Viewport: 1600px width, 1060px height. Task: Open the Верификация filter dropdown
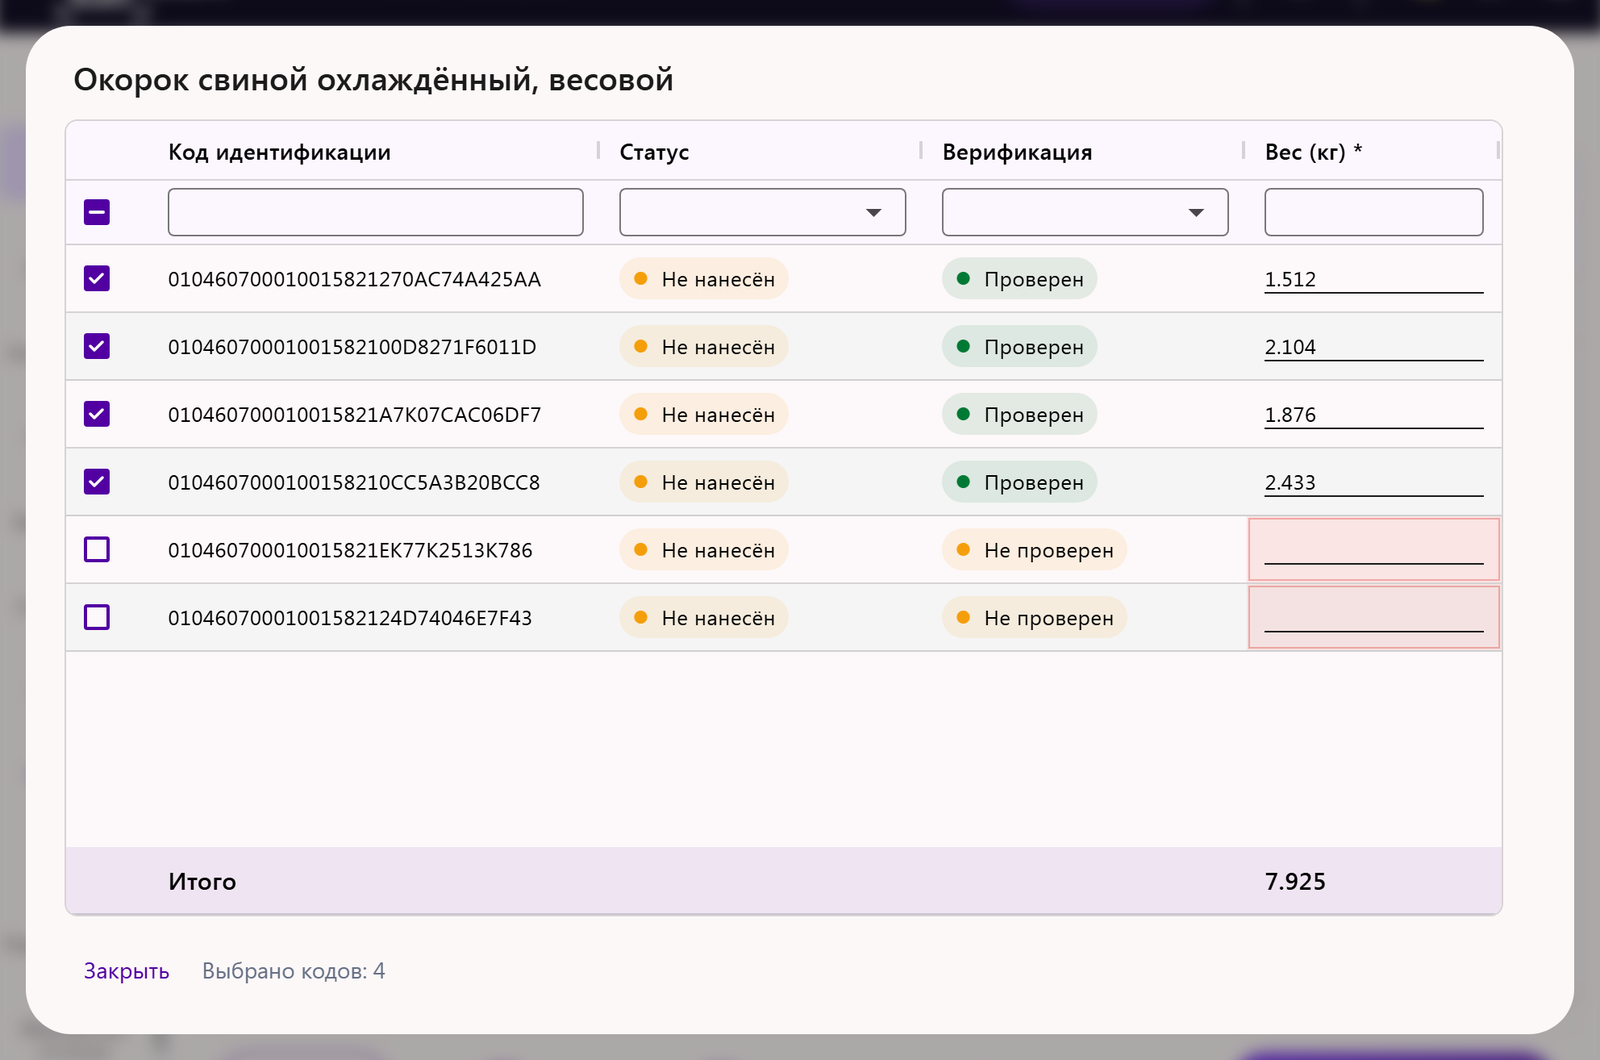click(x=1085, y=212)
